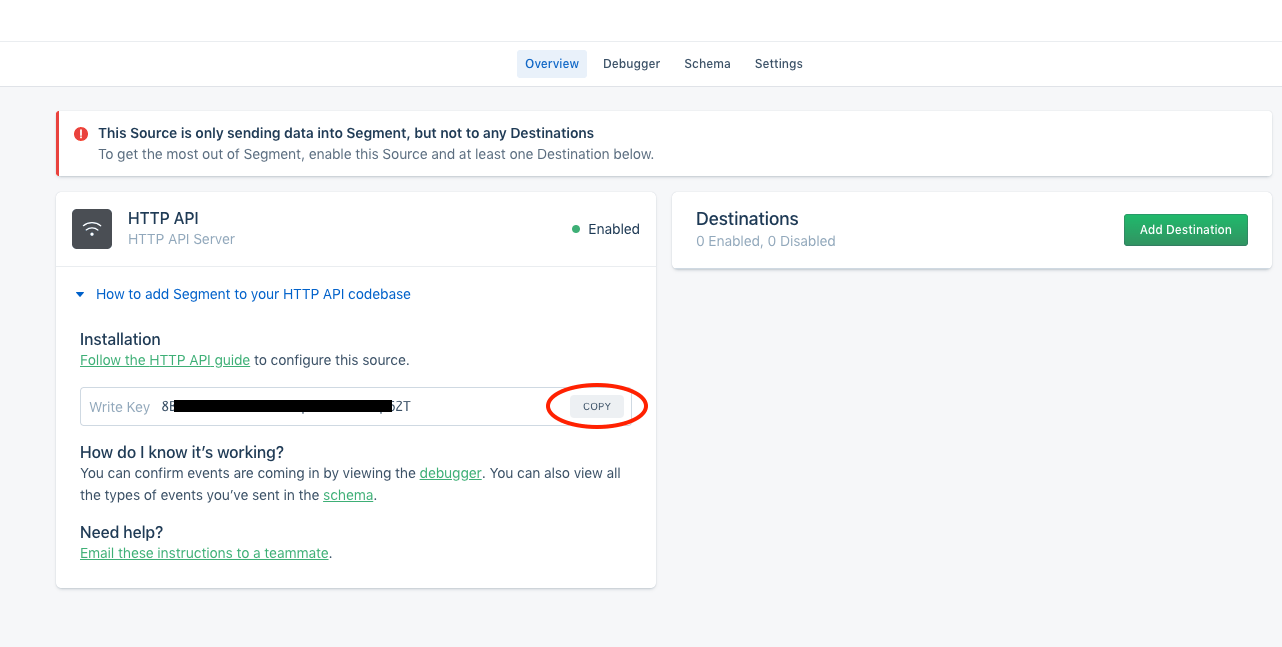Copy the Write Key with COPY button
Viewport: 1282px width, 647px height.
coord(597,406)
